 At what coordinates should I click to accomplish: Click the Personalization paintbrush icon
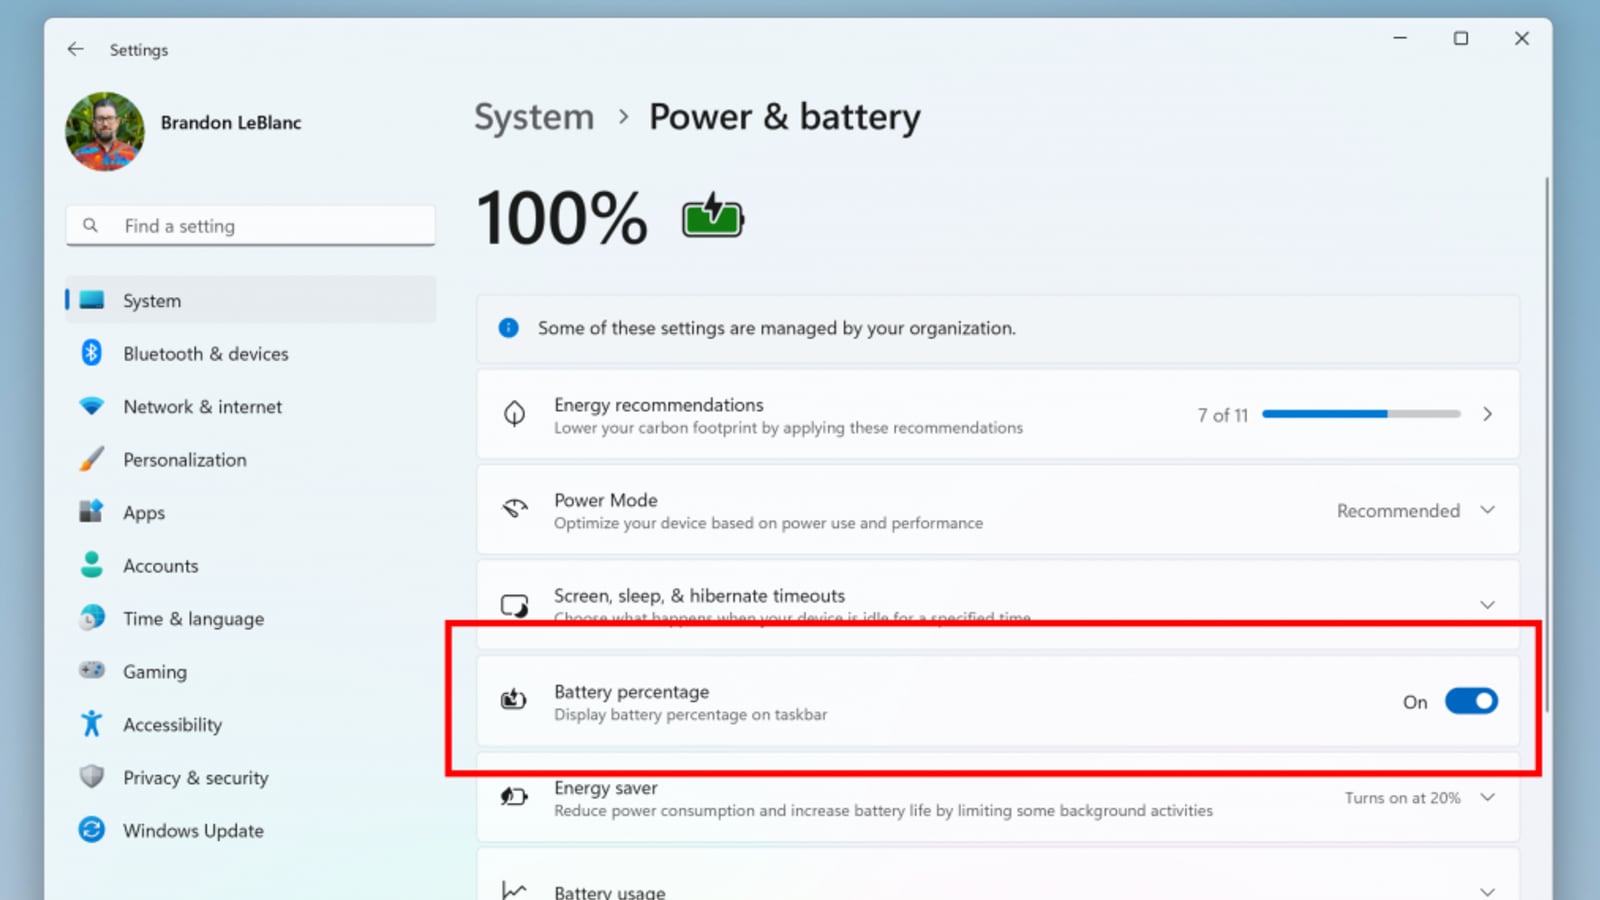(x=92, y=459)
